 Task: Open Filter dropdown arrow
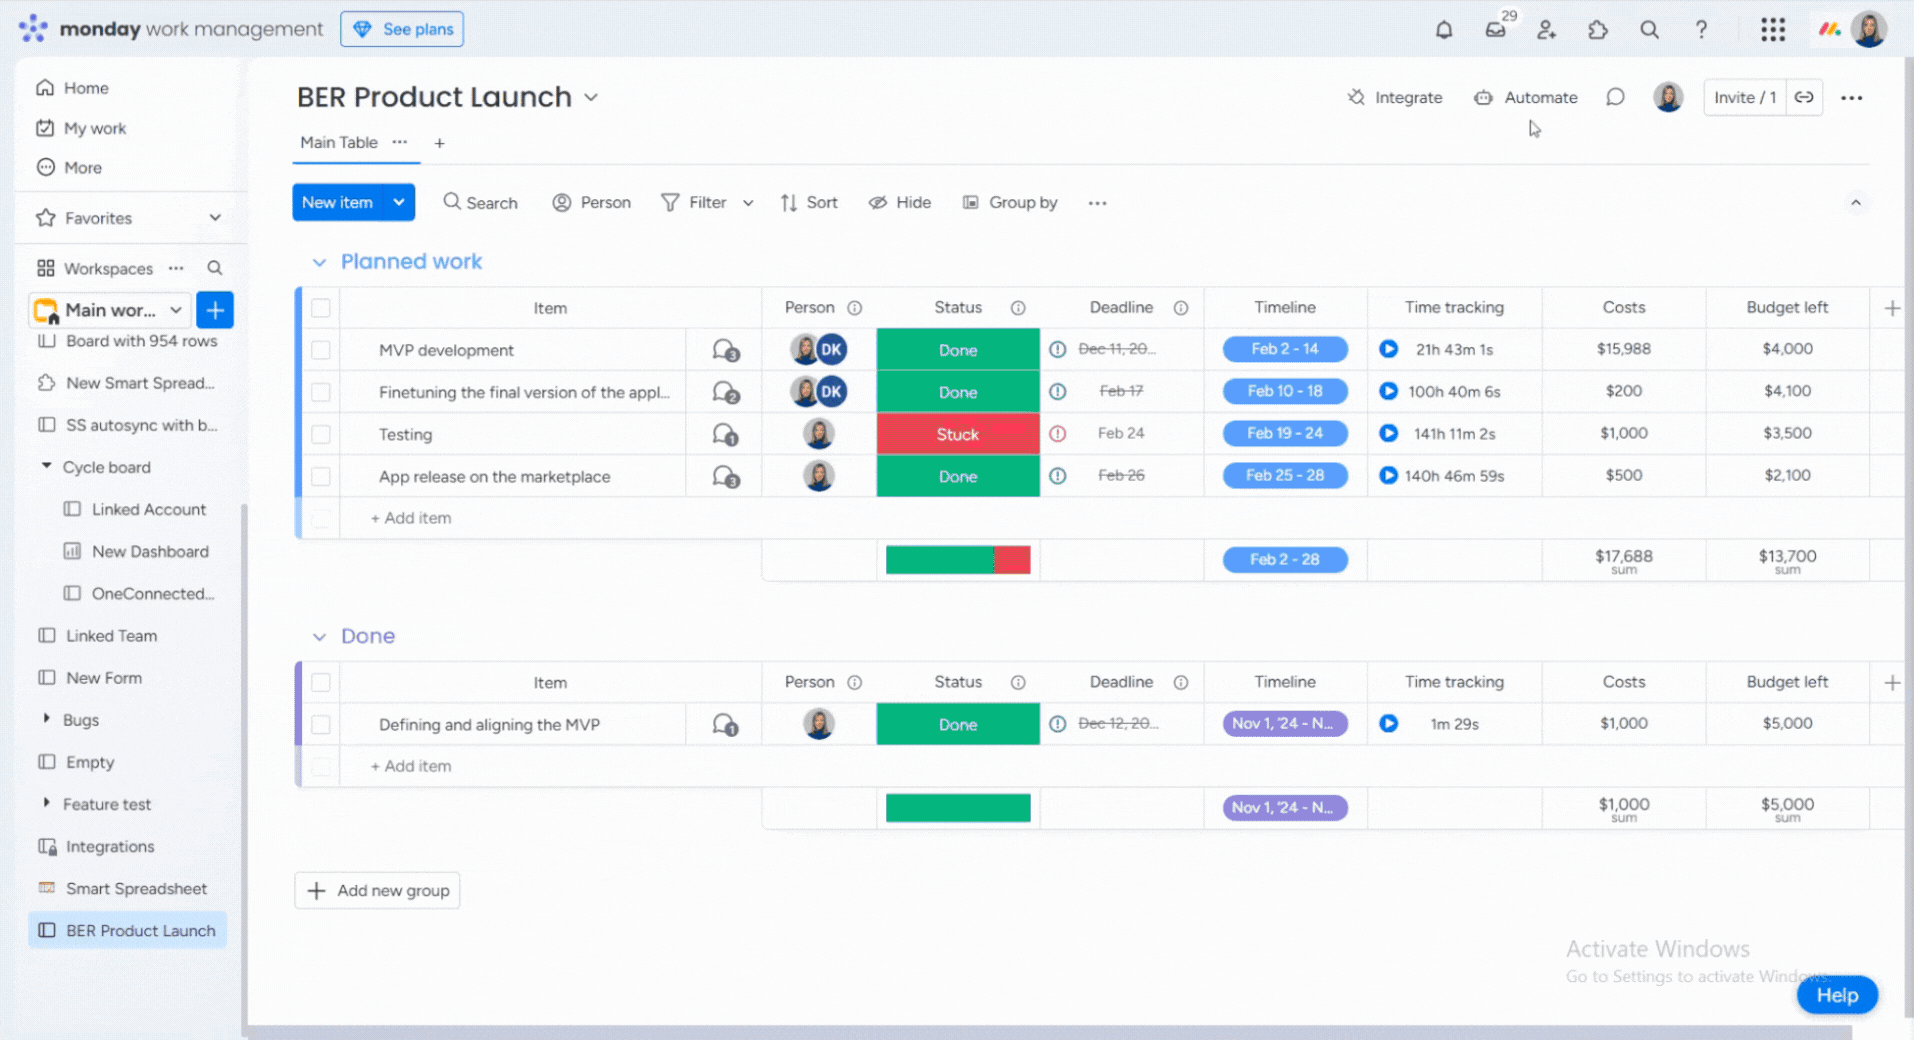(748, 203)
